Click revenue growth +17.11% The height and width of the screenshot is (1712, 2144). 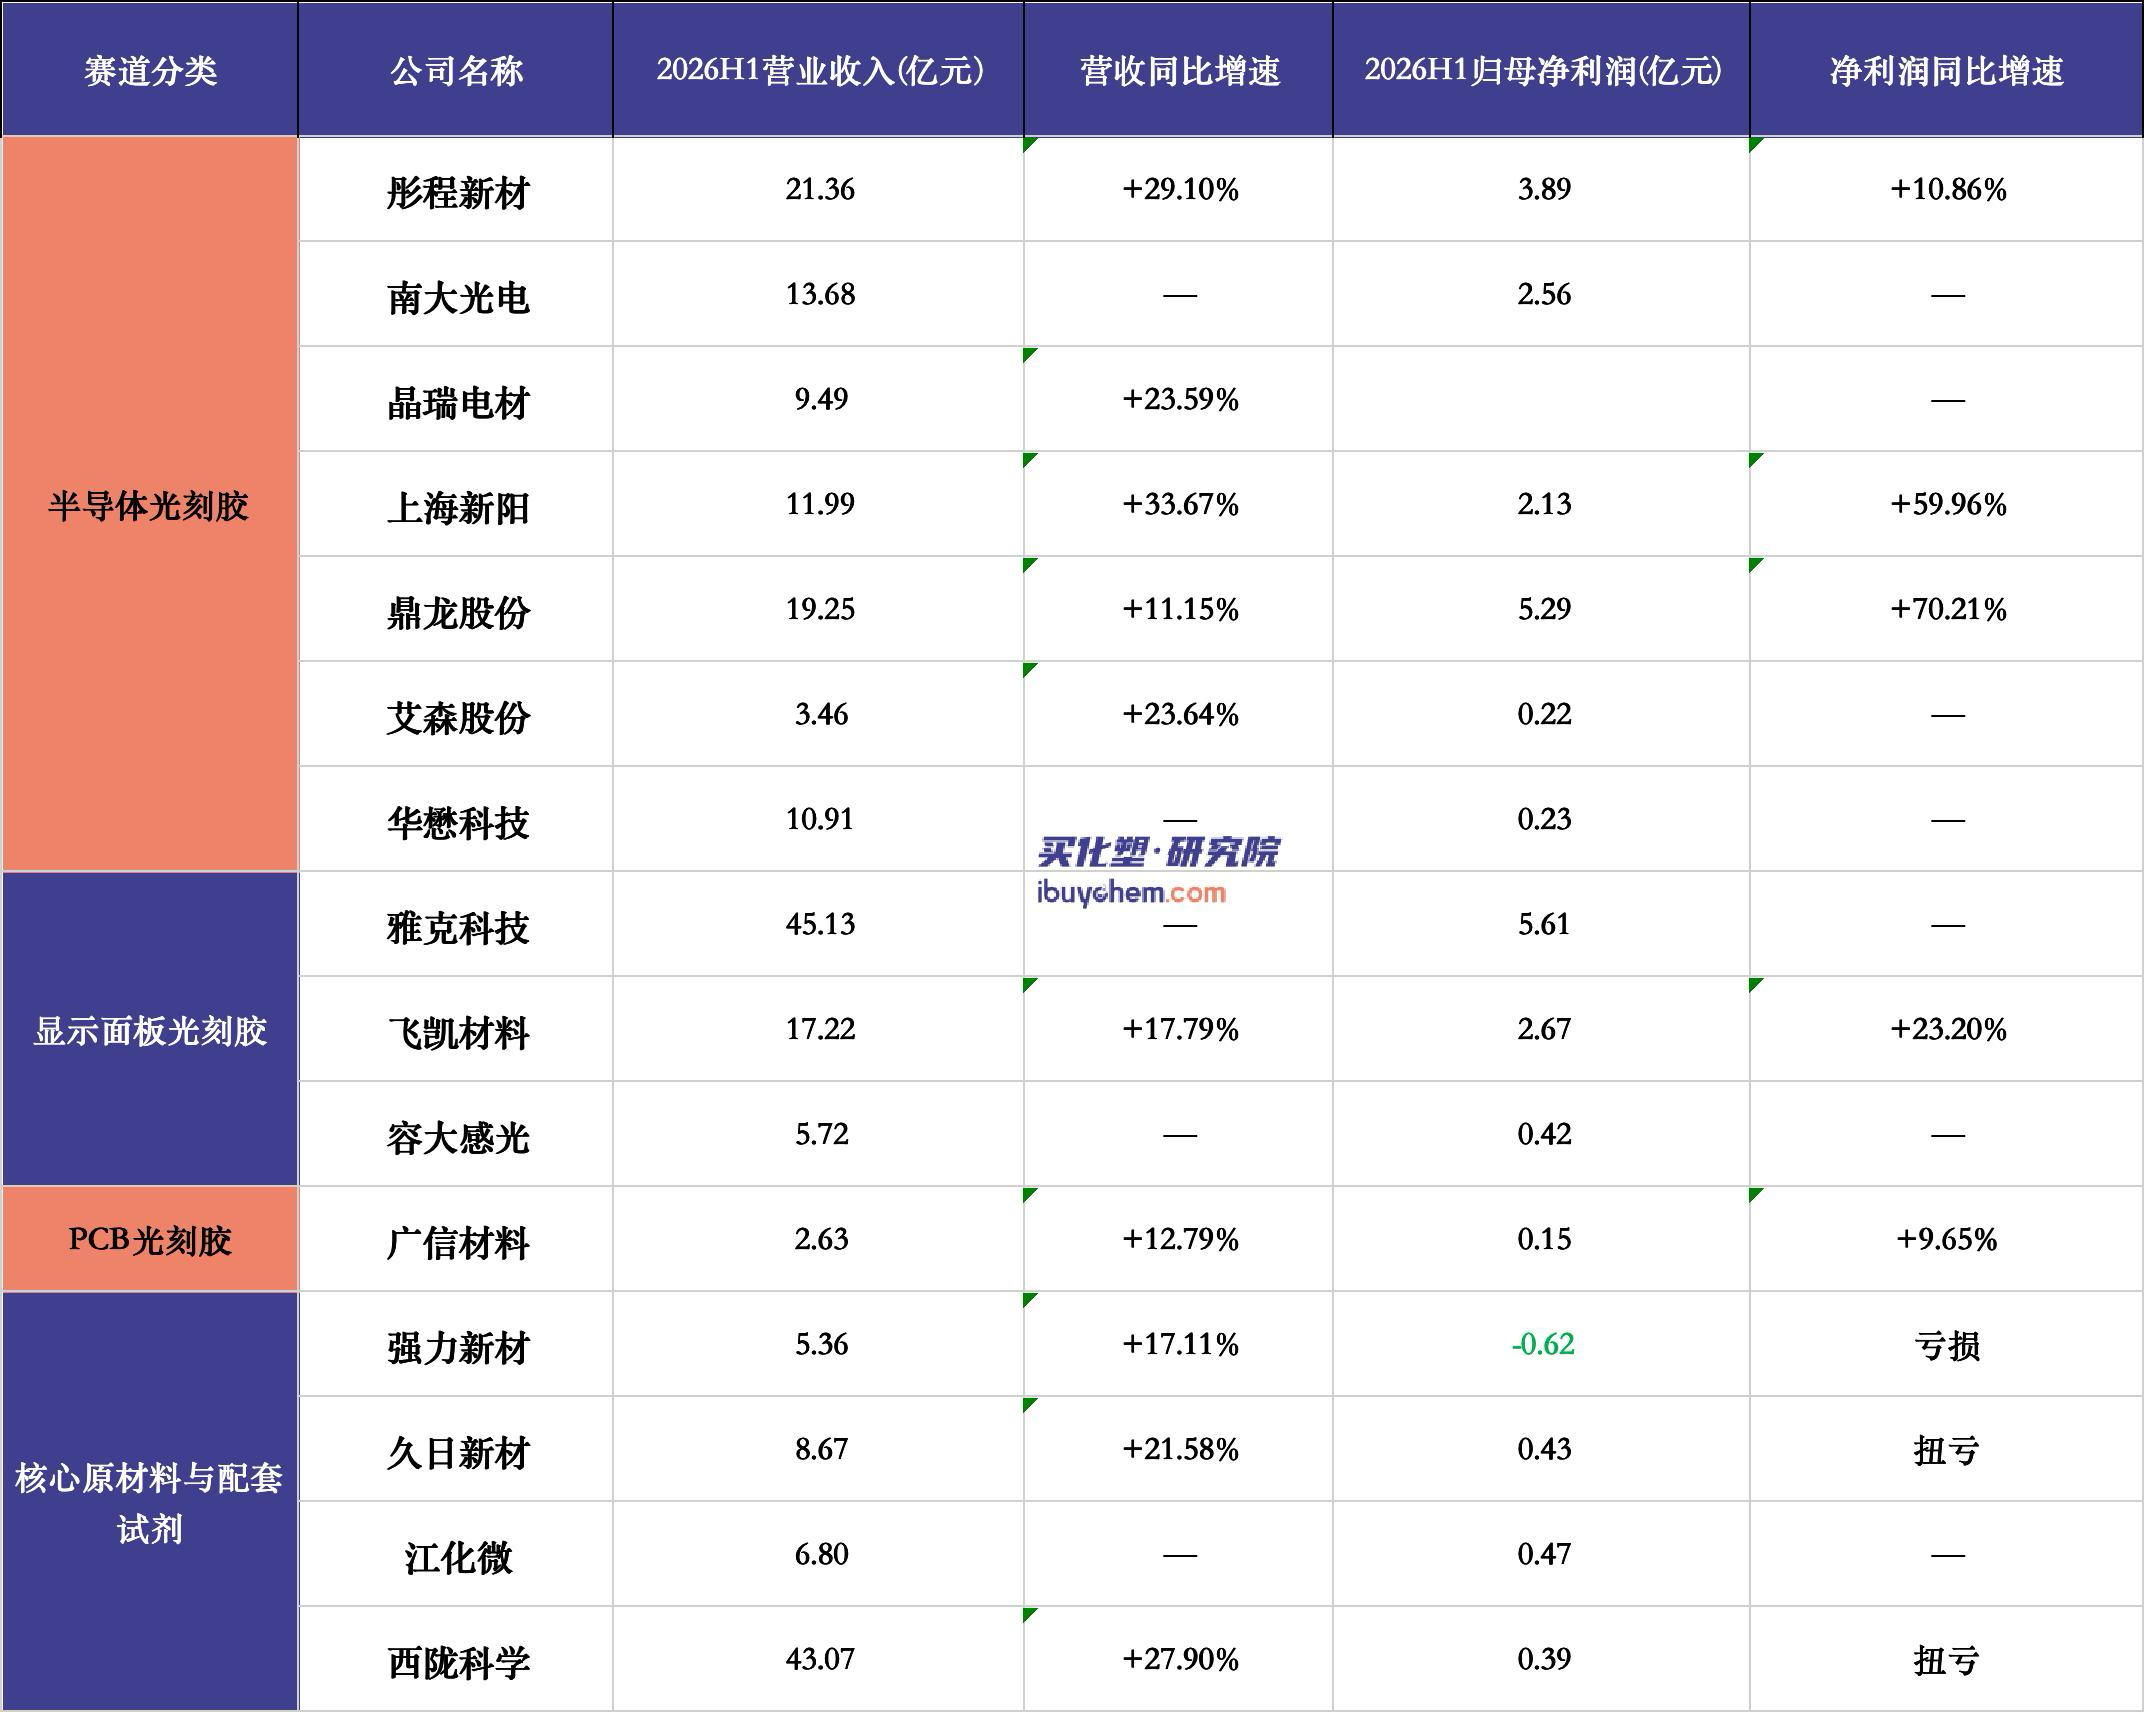(1180, 1344)
